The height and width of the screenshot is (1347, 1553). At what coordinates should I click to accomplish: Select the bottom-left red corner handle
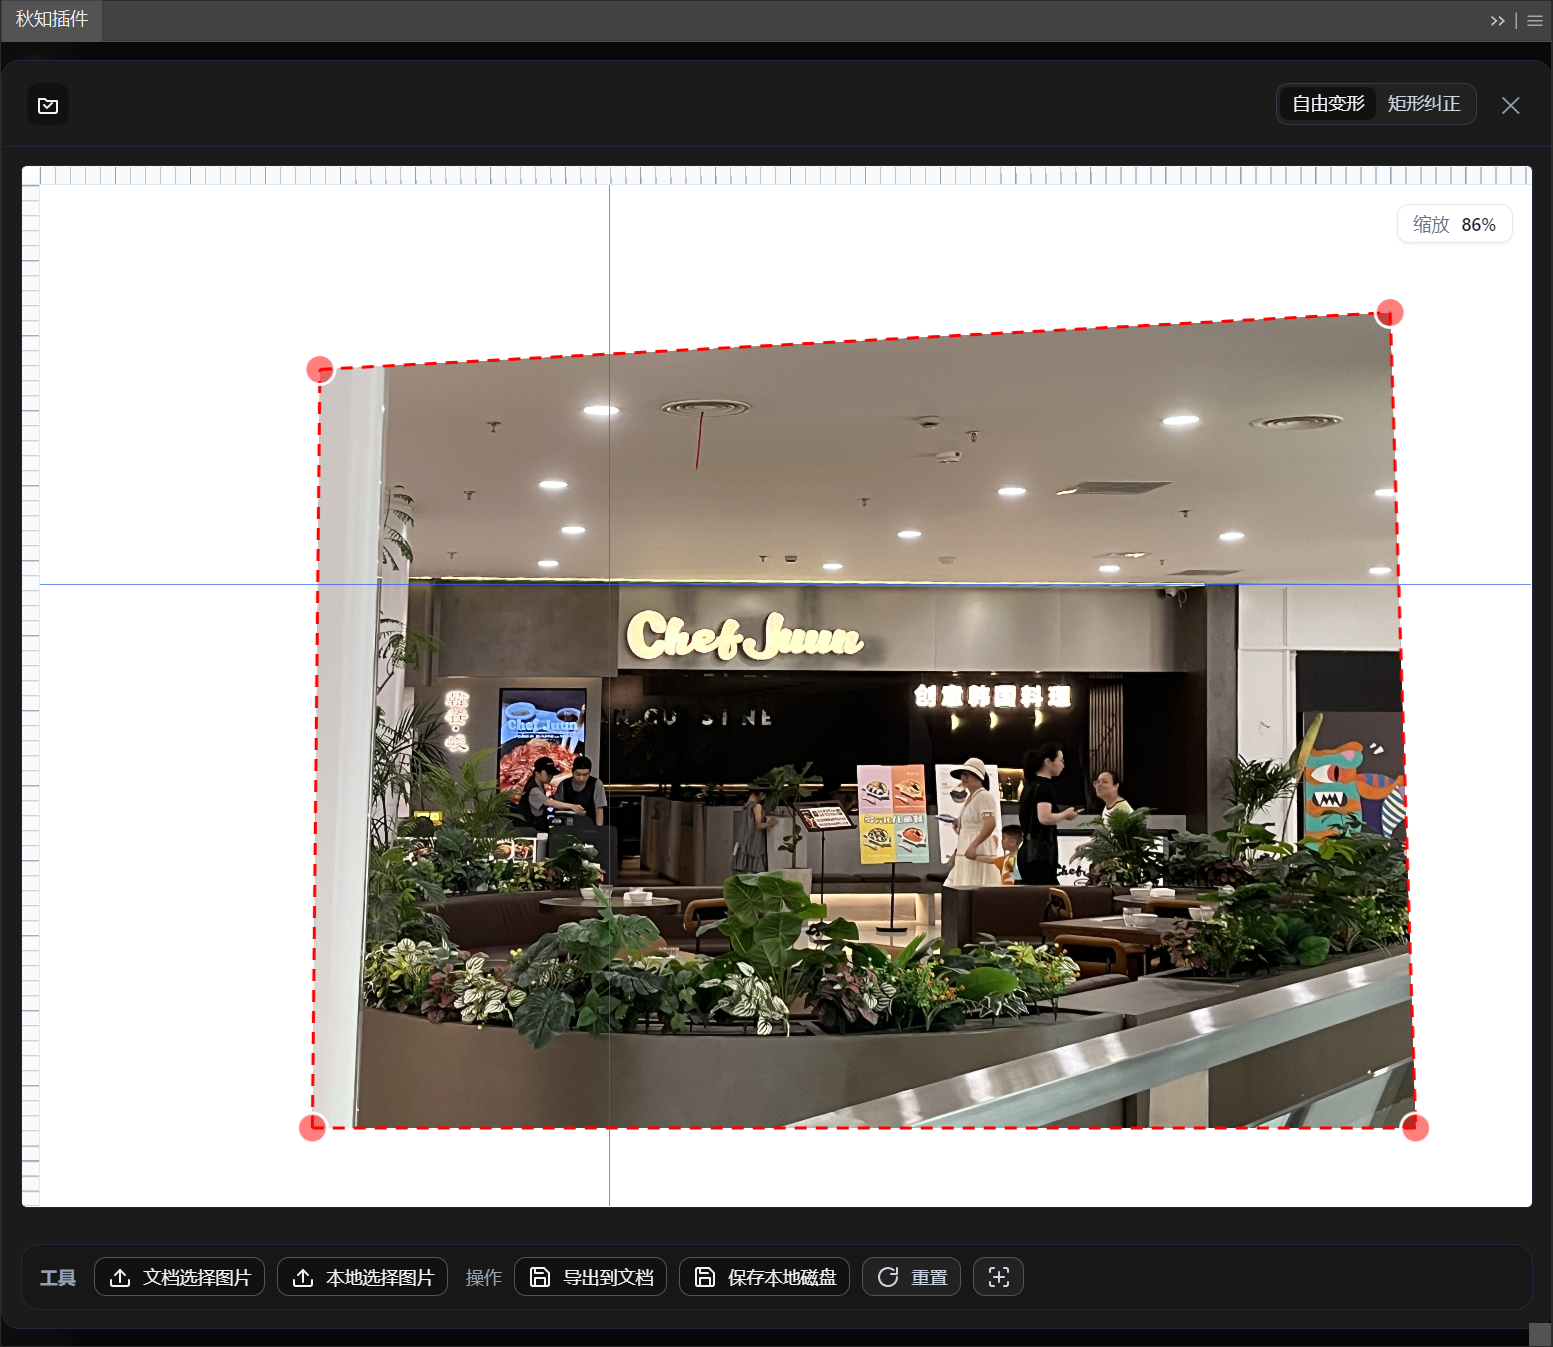pyautogui.click(x=313, y=1128)
